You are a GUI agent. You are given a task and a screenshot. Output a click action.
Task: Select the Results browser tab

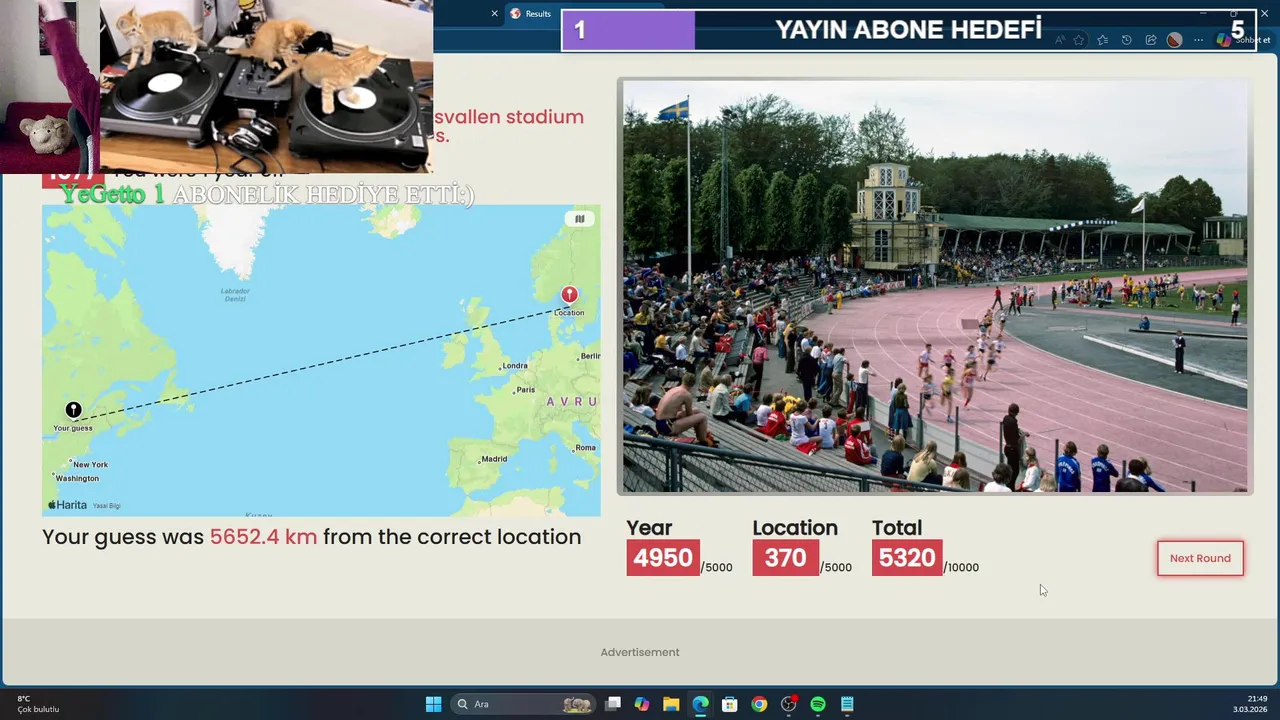[x=538, y=14]
